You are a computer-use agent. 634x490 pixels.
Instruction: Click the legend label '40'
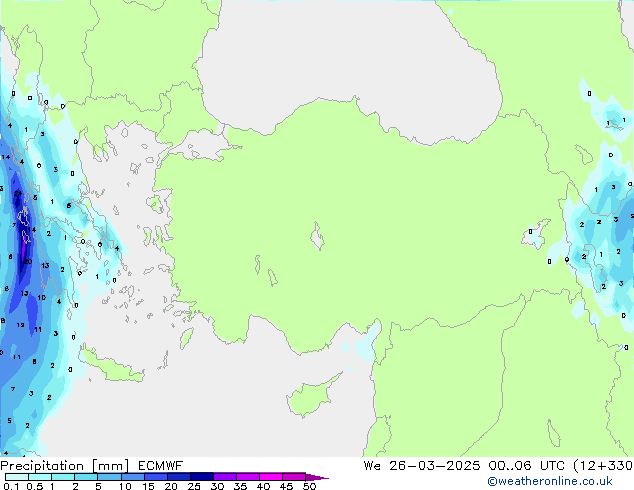click(263, 486)
